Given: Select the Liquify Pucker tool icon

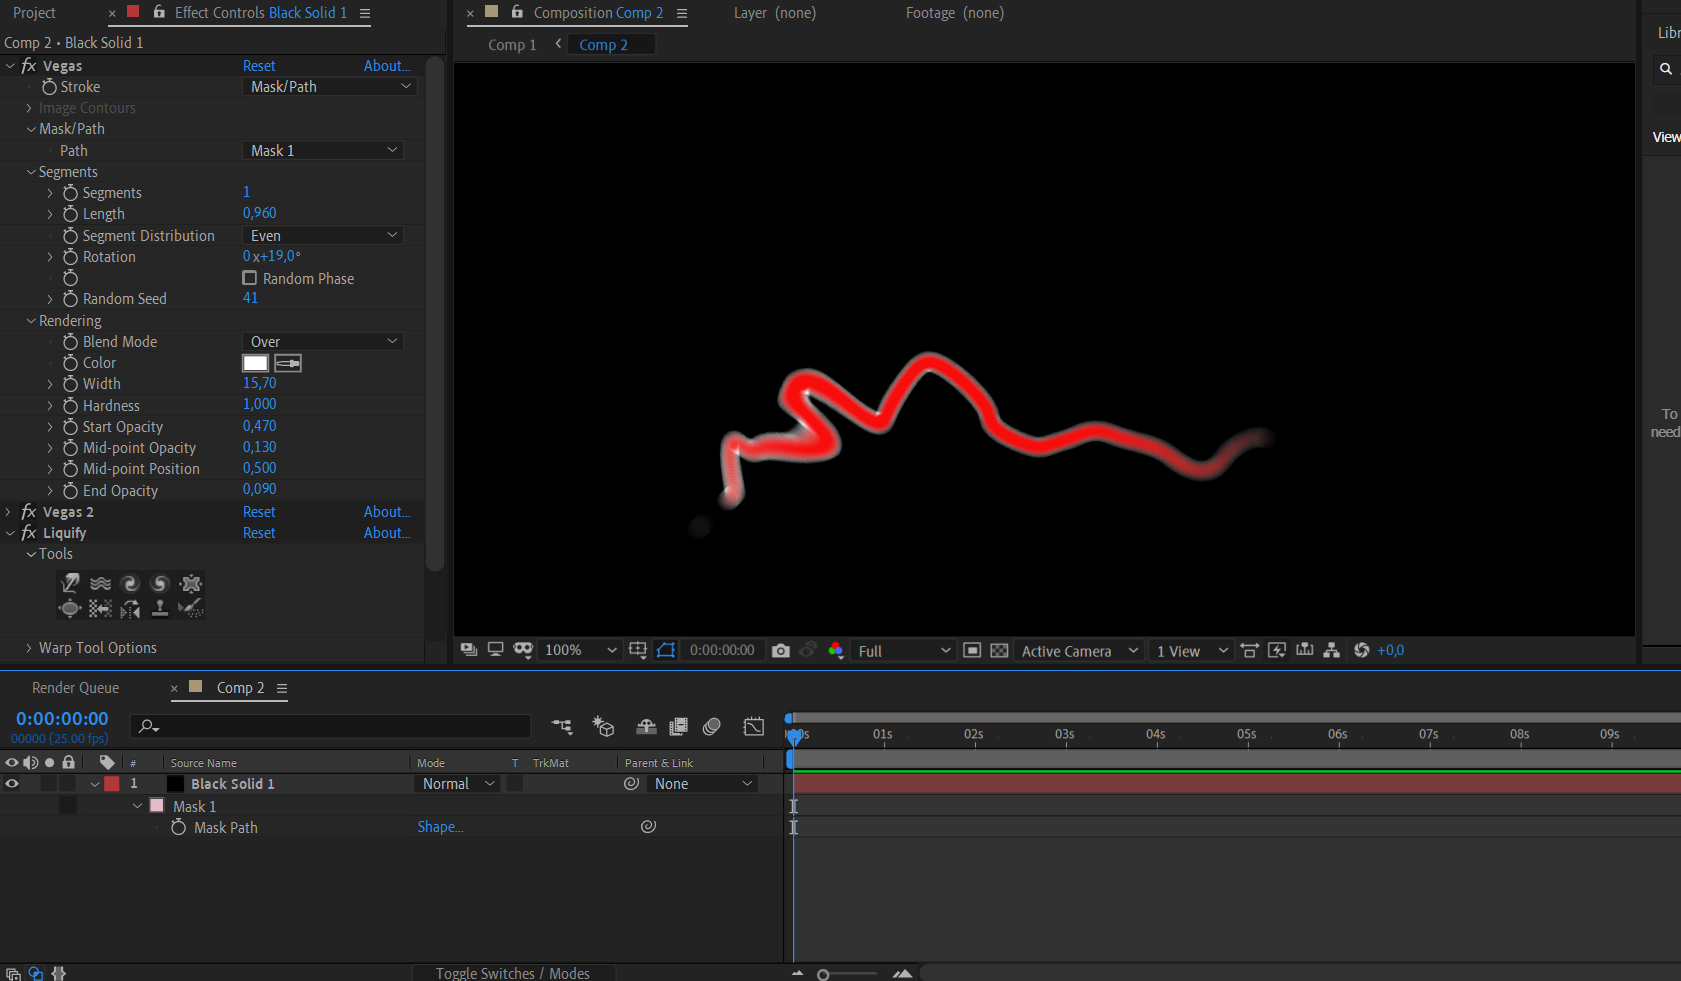Looking at the screenshot, I should [191, 584].
